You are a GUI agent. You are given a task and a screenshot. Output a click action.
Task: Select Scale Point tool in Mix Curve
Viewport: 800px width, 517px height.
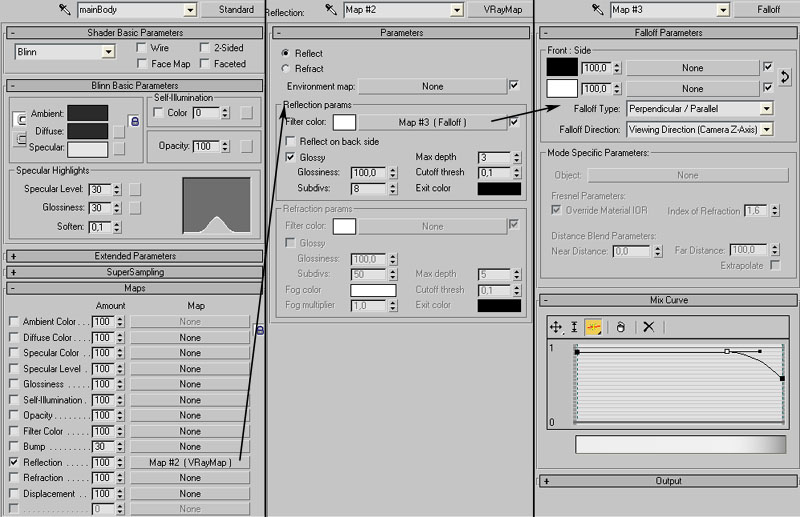pyautogui.click(x=574, y=327)
